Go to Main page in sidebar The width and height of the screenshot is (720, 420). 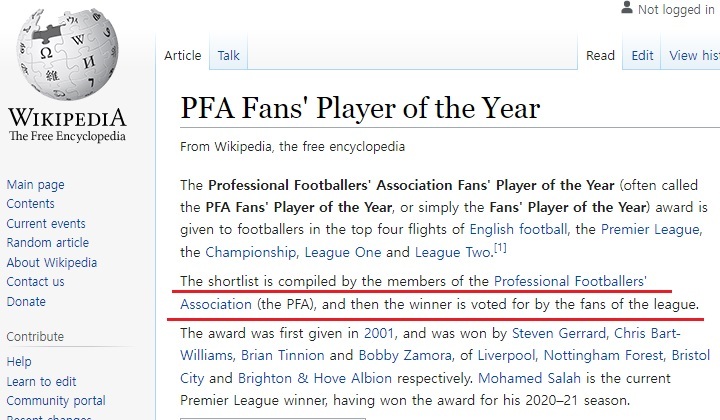click(x=35, y=185)
